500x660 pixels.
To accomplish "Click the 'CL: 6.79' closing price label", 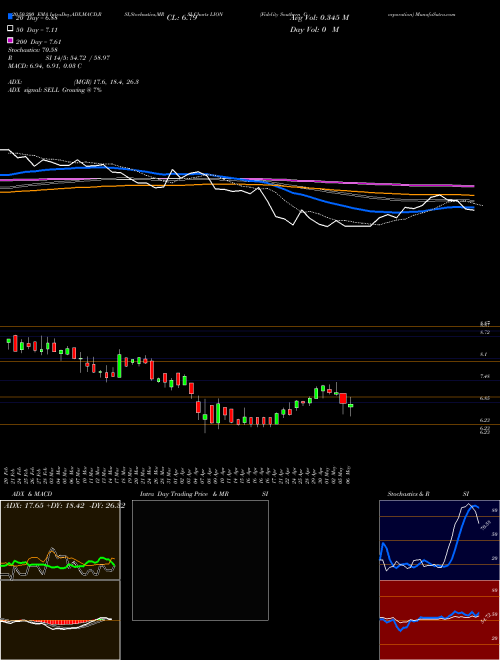I will [x=182, y=18].
